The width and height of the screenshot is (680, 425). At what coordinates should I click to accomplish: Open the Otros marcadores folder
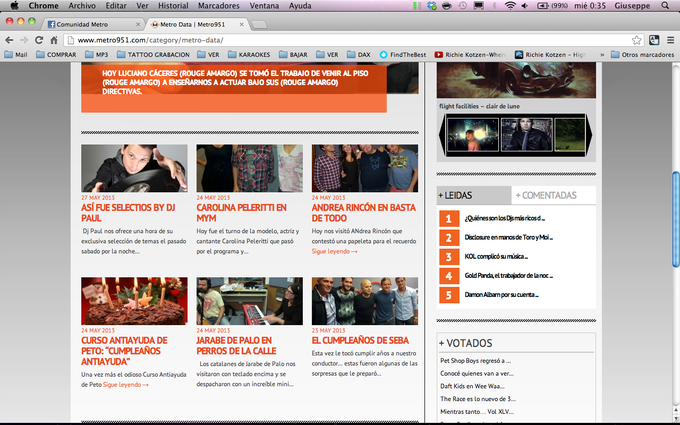[x=642, y=55]
